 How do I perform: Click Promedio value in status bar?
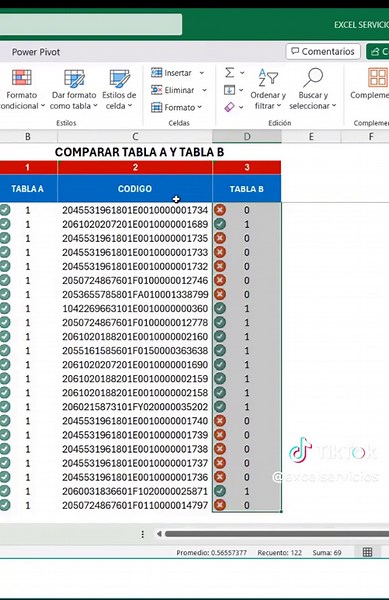pos(212,553)
